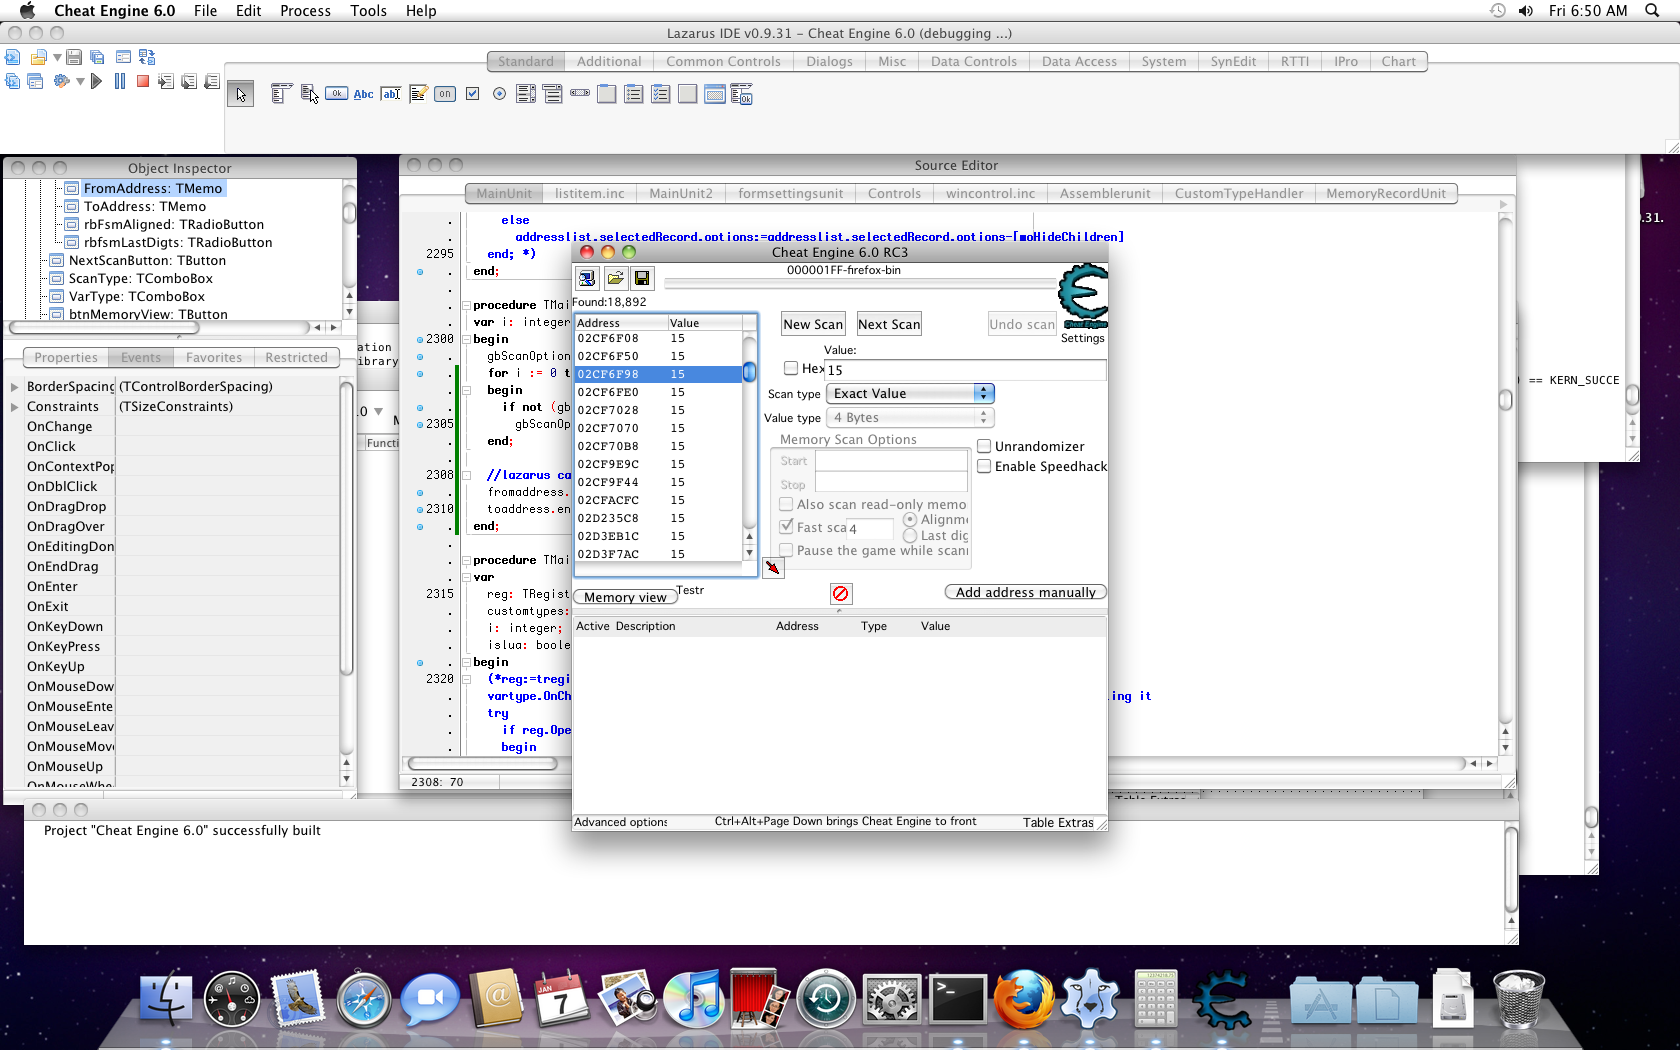Toggle Enable Speedhack checkbox
The width and height of the screenshot is (1680, 1050).
pos(984,466)
